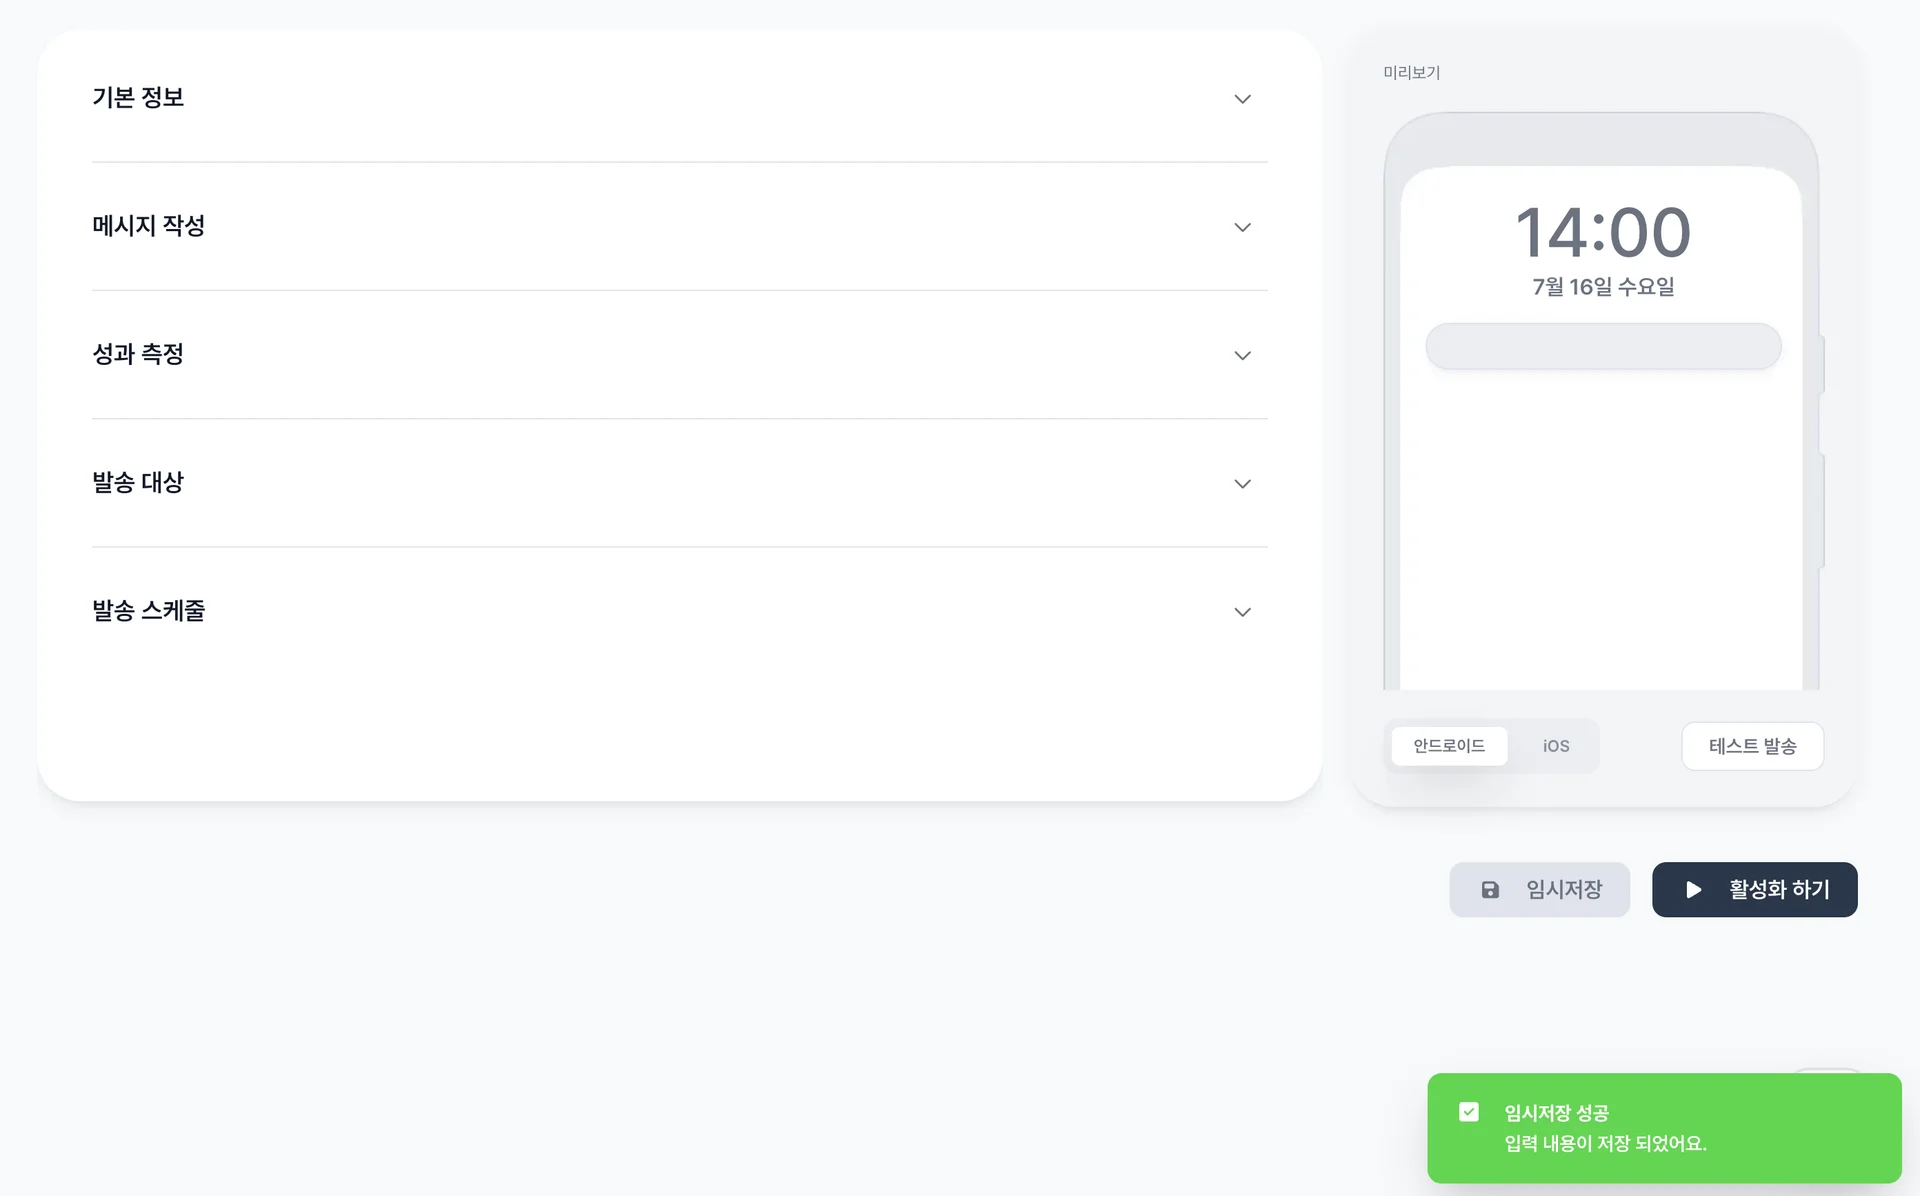Open the 성과 측정 section heading

(x=138, y=354)
